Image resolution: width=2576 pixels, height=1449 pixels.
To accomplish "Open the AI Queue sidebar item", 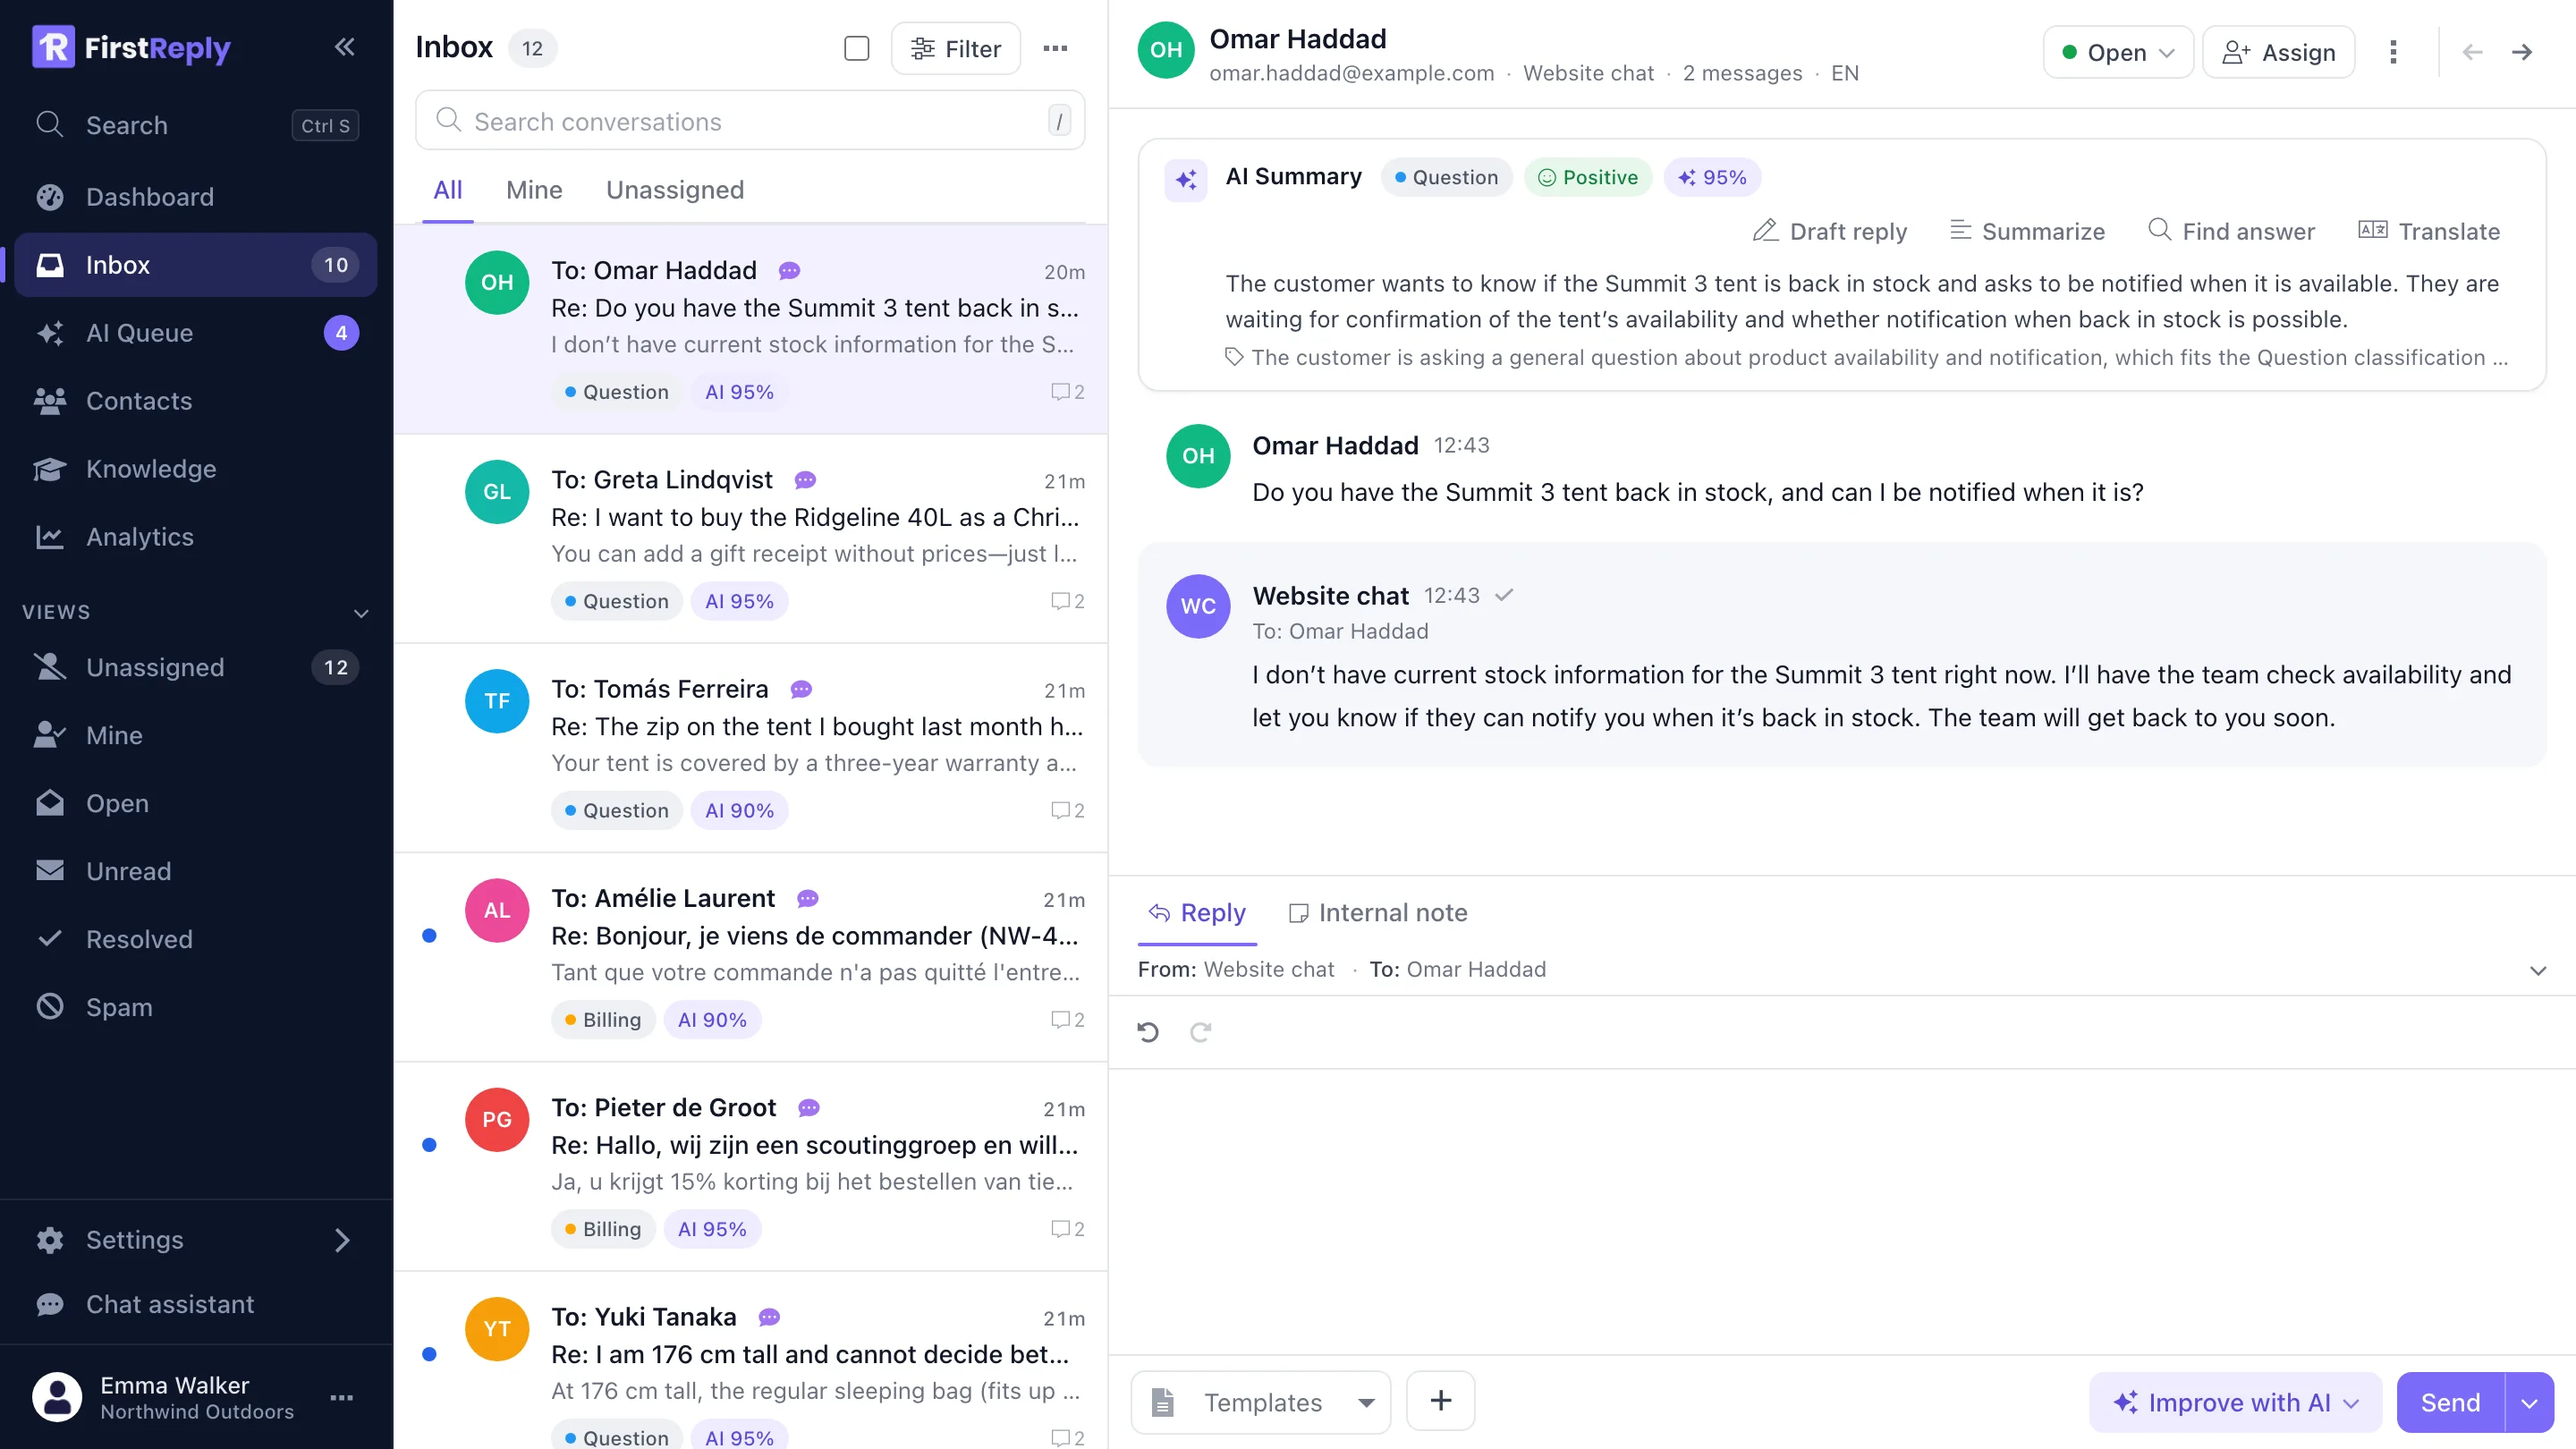I will [196, 333].
